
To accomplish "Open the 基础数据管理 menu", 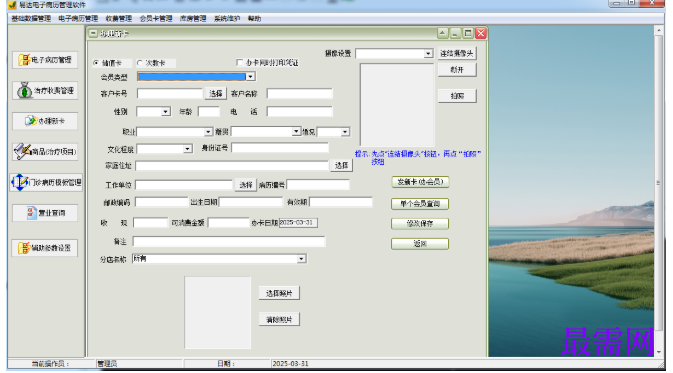I will click(31, 18).
